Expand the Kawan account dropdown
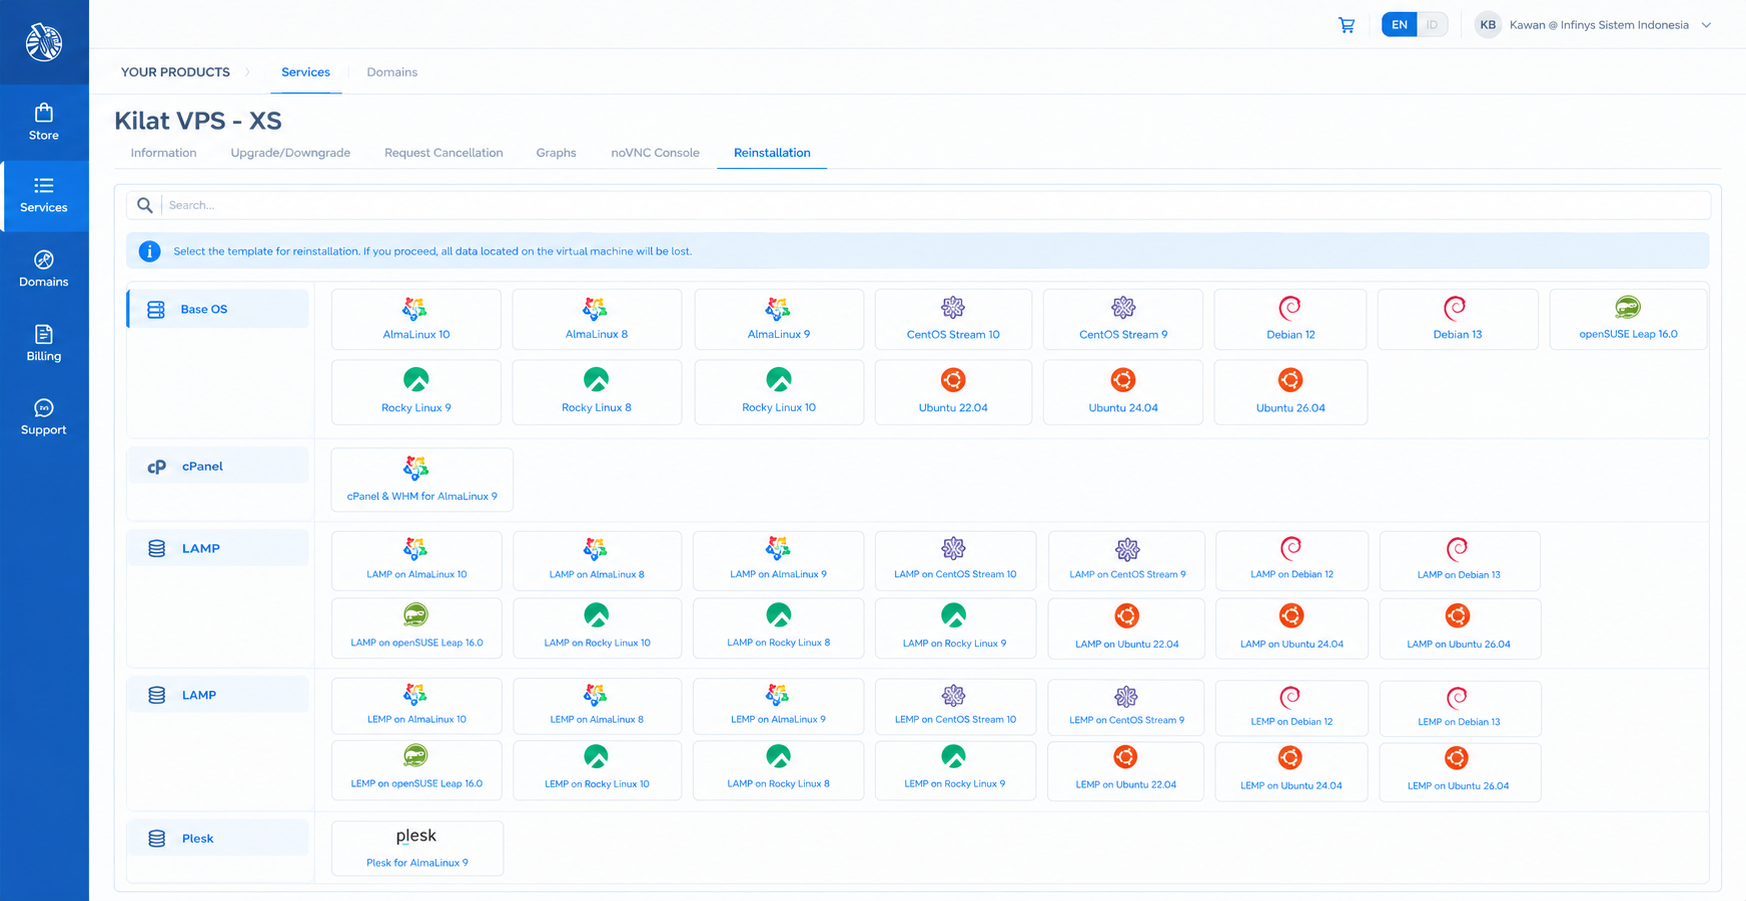Image resolution: width=1746 pixels, height=901 pixels. 1706,25
